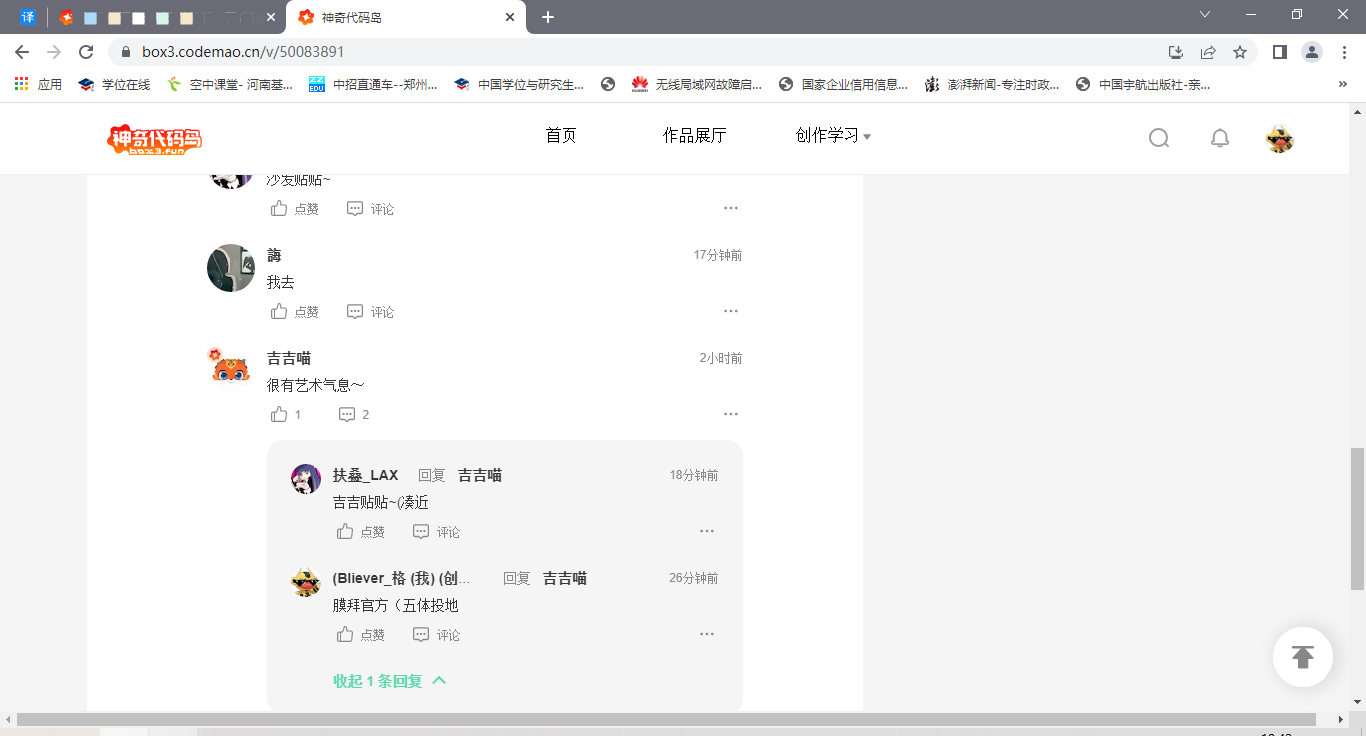Open the 学位在线 bookmark
The width and height of the screenshot is (1366, 736).
pyautogui.click(x=114, y=84)
